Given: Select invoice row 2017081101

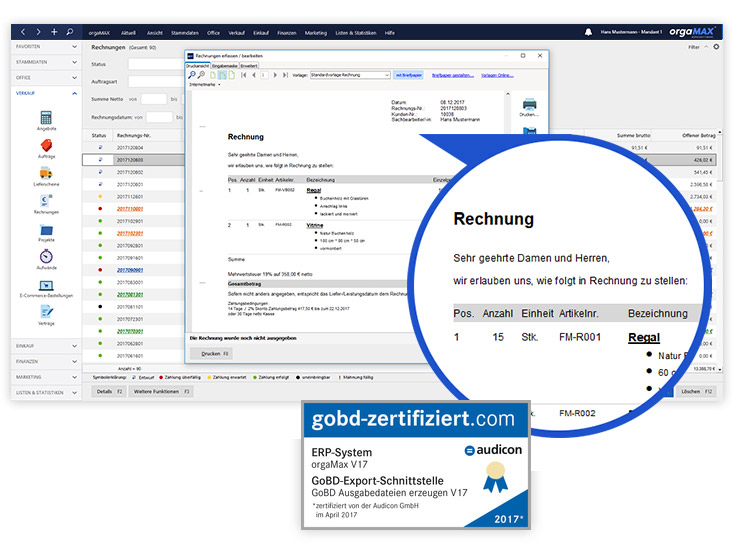Looking at the screenshot, I should pos(134,307).
